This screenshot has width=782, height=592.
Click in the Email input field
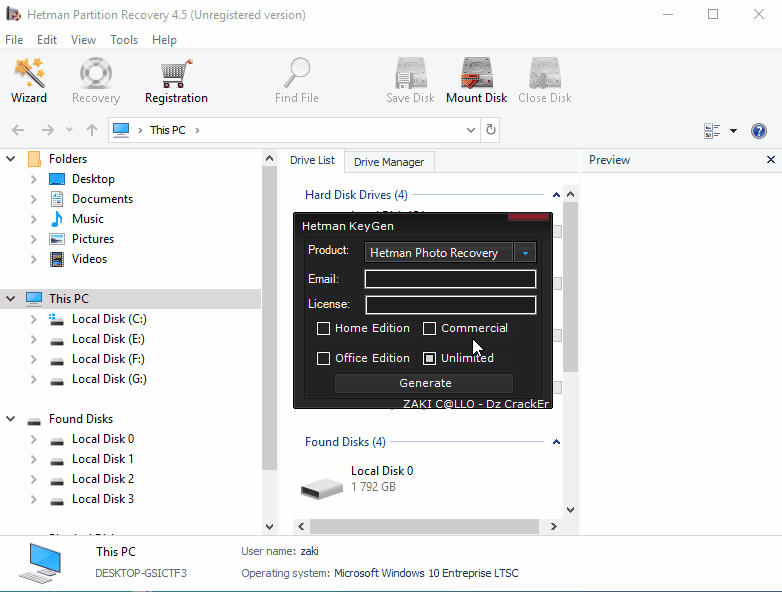(x=450, y=279)
